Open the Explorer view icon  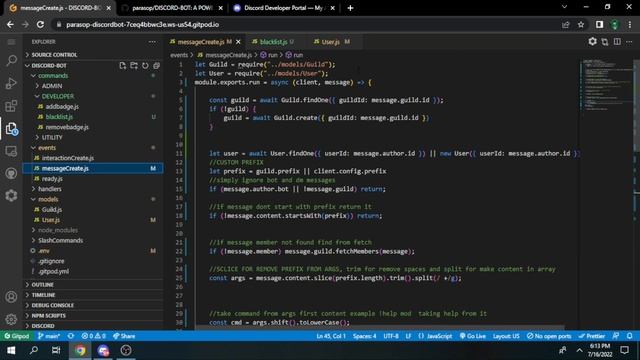(11, 129)
